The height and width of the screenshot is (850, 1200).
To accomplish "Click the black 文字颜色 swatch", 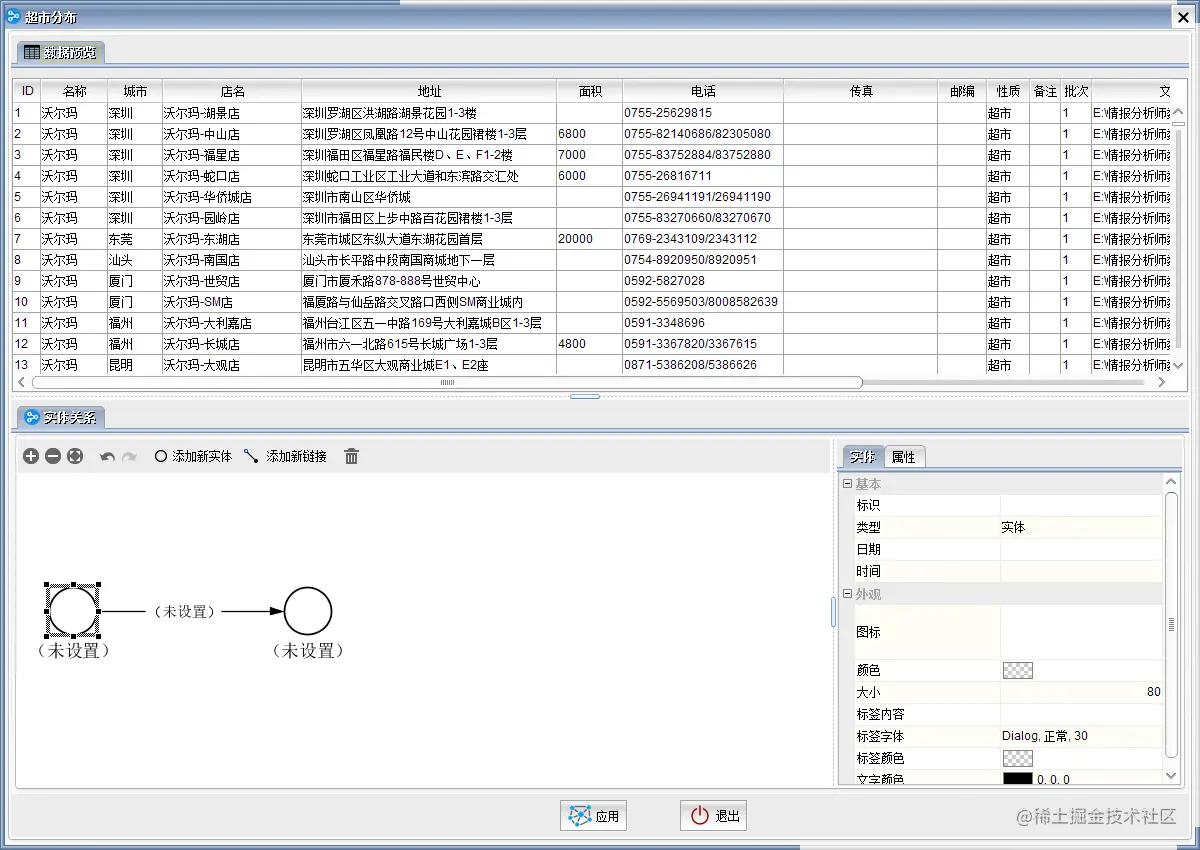I will pyautogui.click(x=1018, y=779).
